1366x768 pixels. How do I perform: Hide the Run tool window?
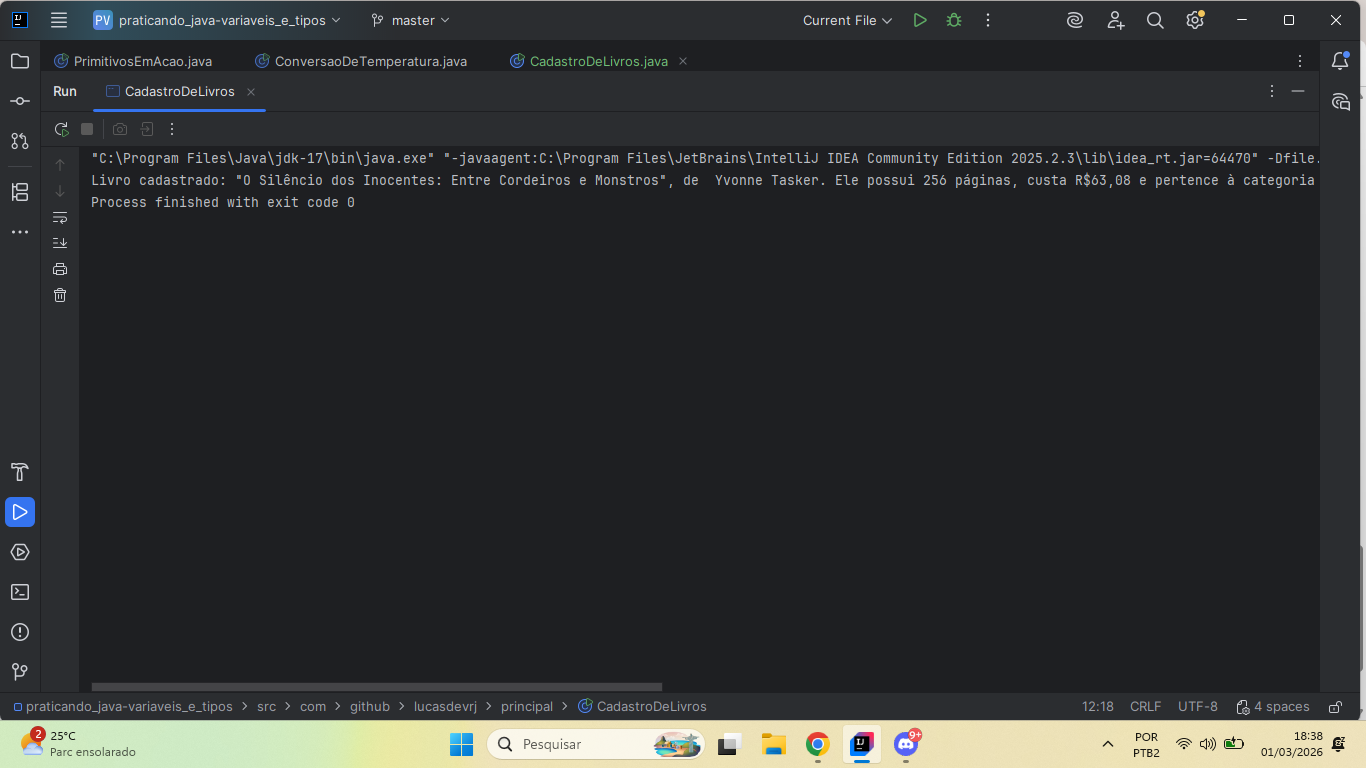(x=1298, y=91)
